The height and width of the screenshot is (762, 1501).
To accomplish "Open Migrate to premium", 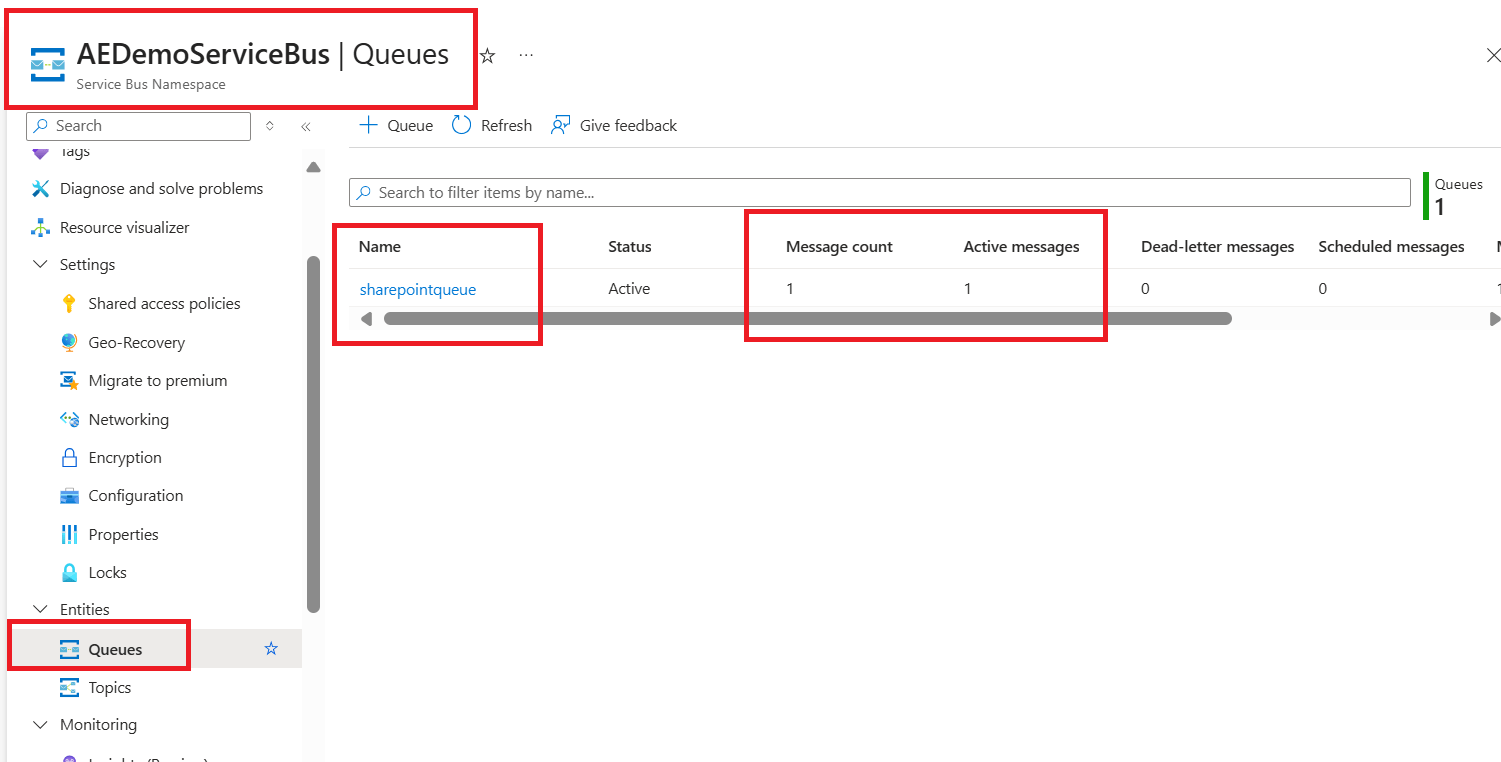I will pos(158,381).
